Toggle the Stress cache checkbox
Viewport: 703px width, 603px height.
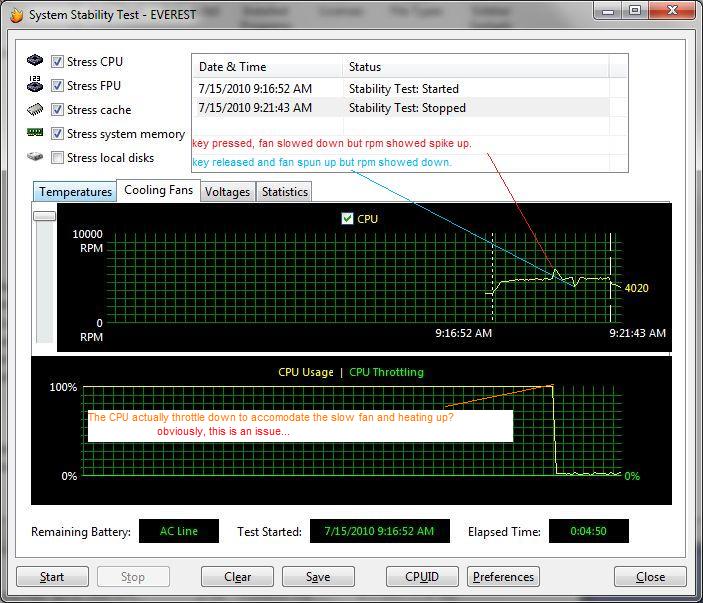pos(57,109)
